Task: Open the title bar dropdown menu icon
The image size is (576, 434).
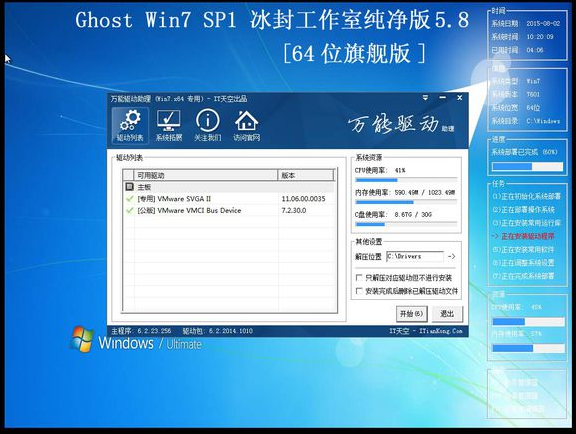Action: click(425, 98)
